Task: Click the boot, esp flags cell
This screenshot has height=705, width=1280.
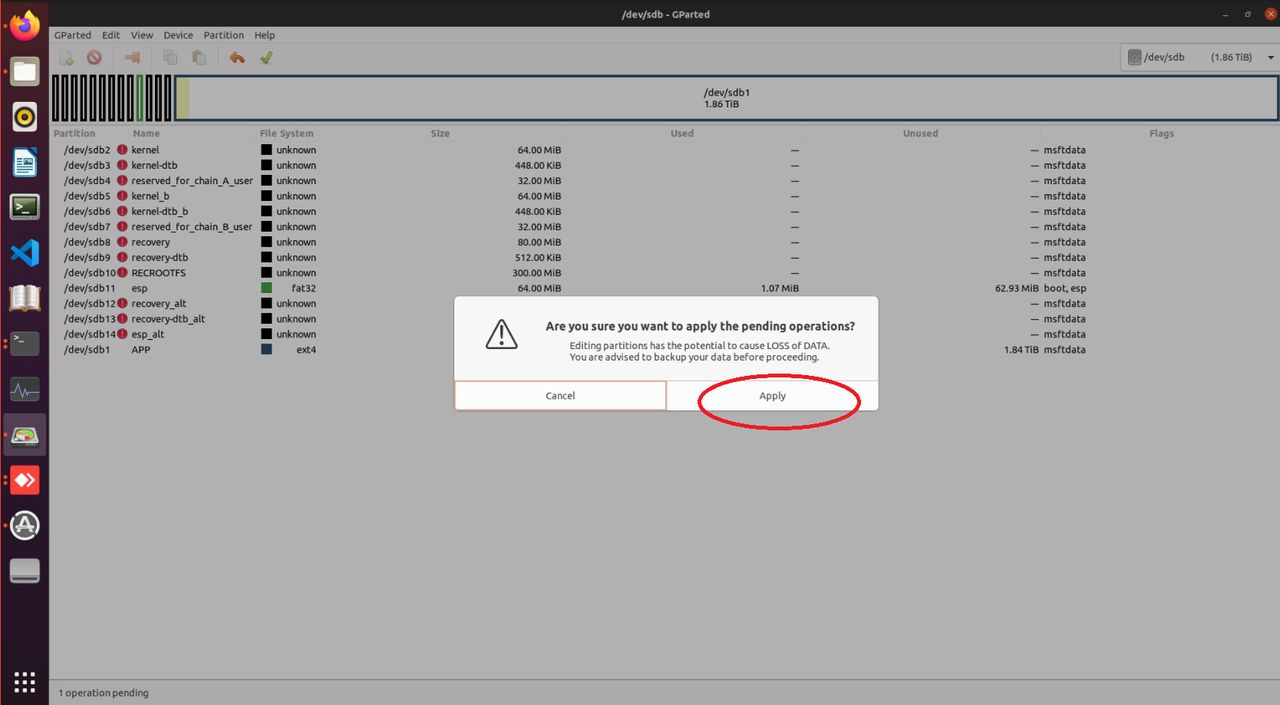Action: click(1064, 288)
